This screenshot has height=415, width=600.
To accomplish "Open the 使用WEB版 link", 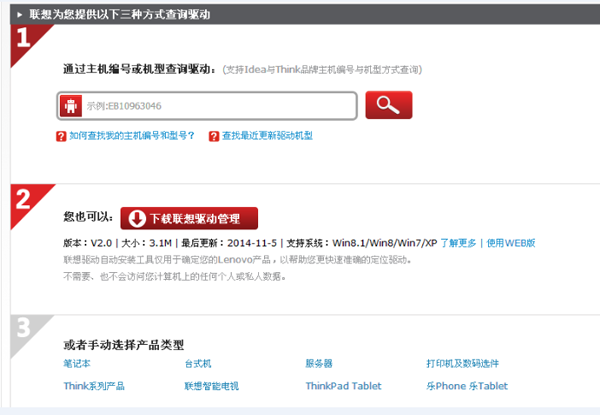I will click(x=510, y=243).
